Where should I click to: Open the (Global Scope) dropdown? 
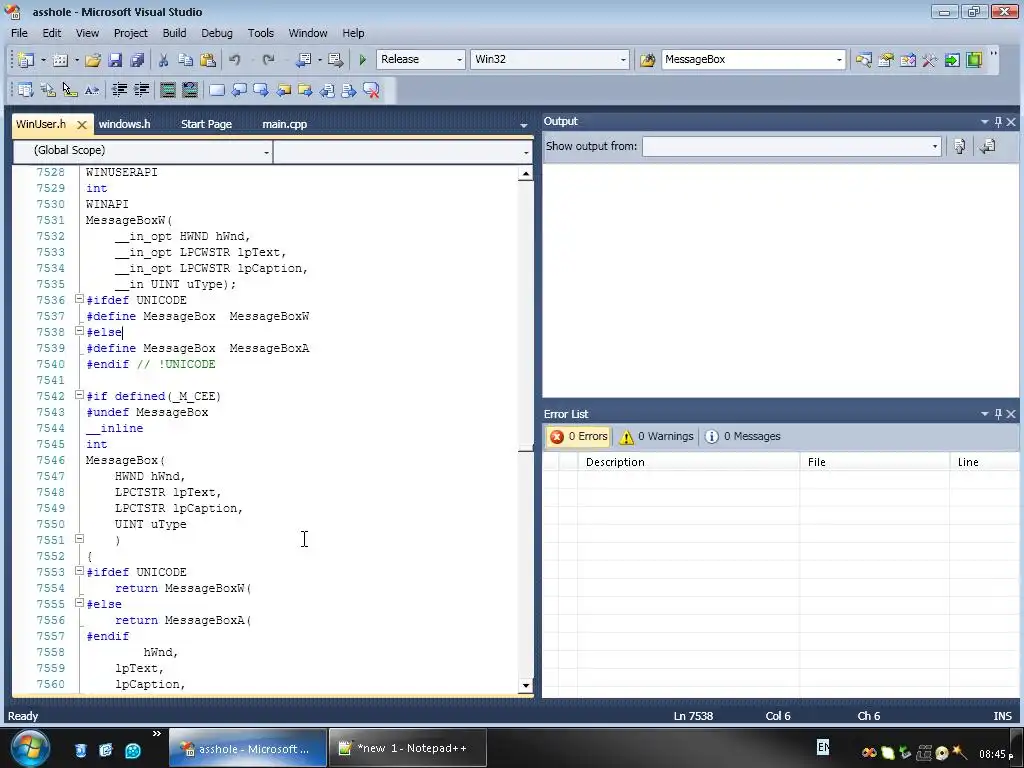coord(266,152)
